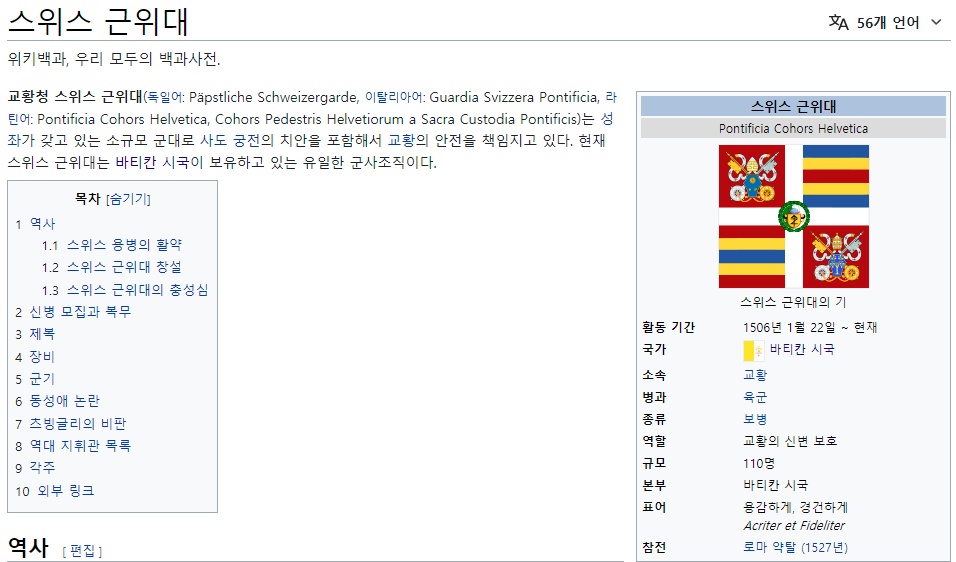Image resolution: width=956 pixels, height=562 pixels.
Task: Follow the 육군 link in infobox
Action: pos(755,397)
